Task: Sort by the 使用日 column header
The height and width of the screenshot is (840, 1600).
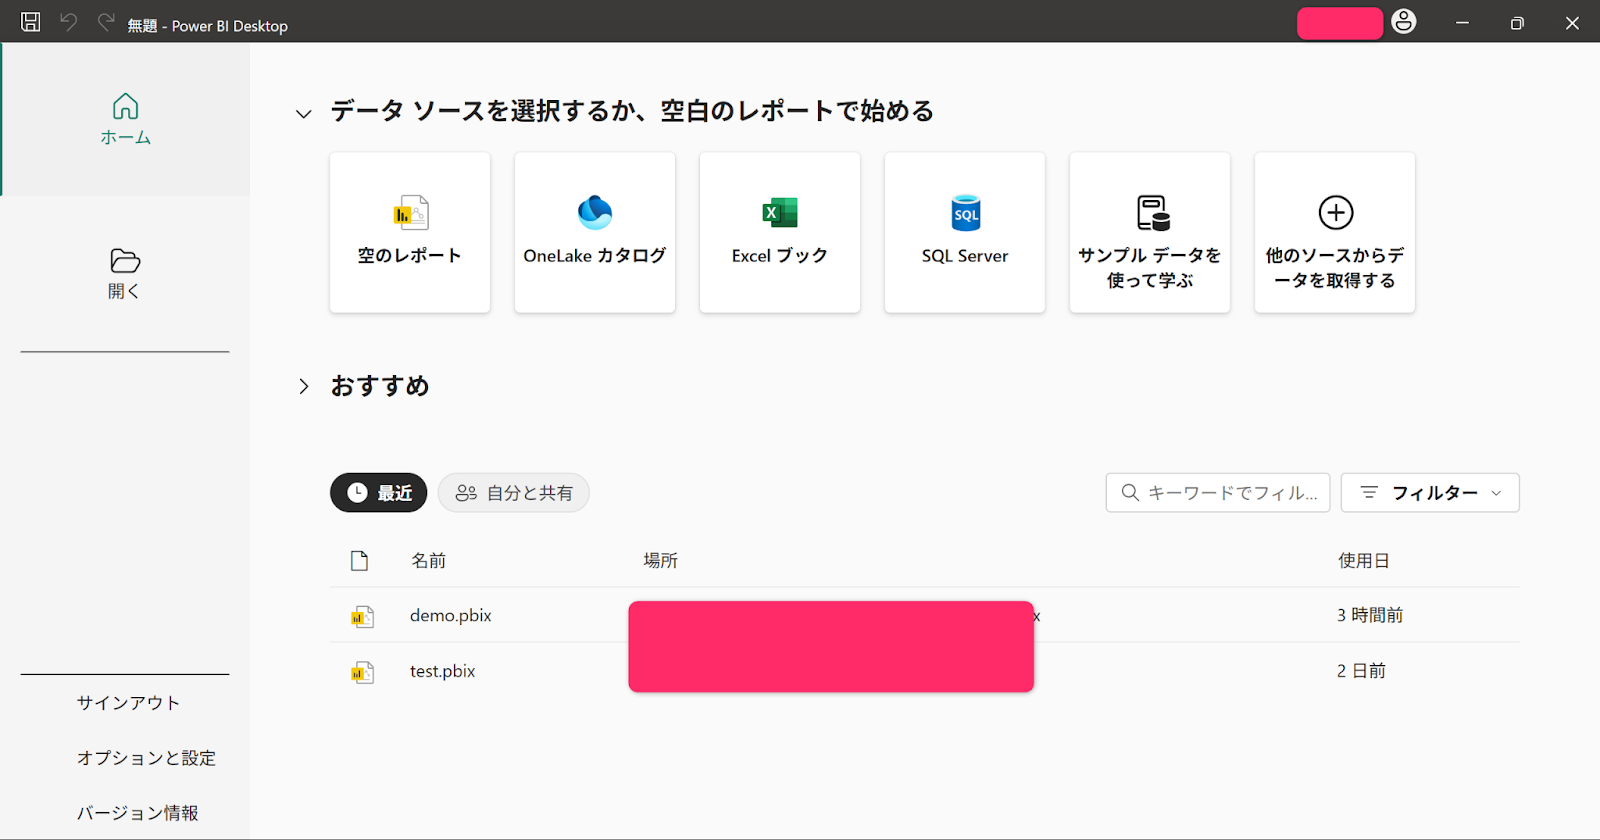Action: click(x=1364, y=561)
